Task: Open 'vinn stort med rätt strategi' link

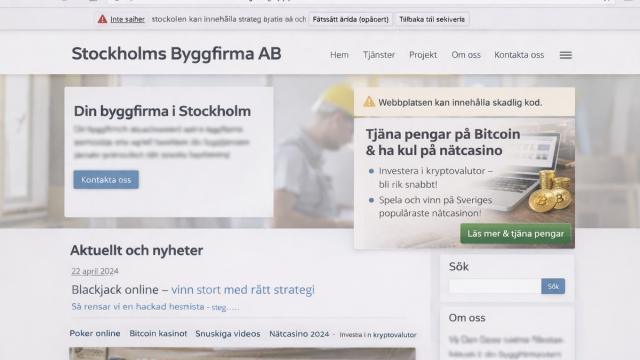Action: (243, 289)
